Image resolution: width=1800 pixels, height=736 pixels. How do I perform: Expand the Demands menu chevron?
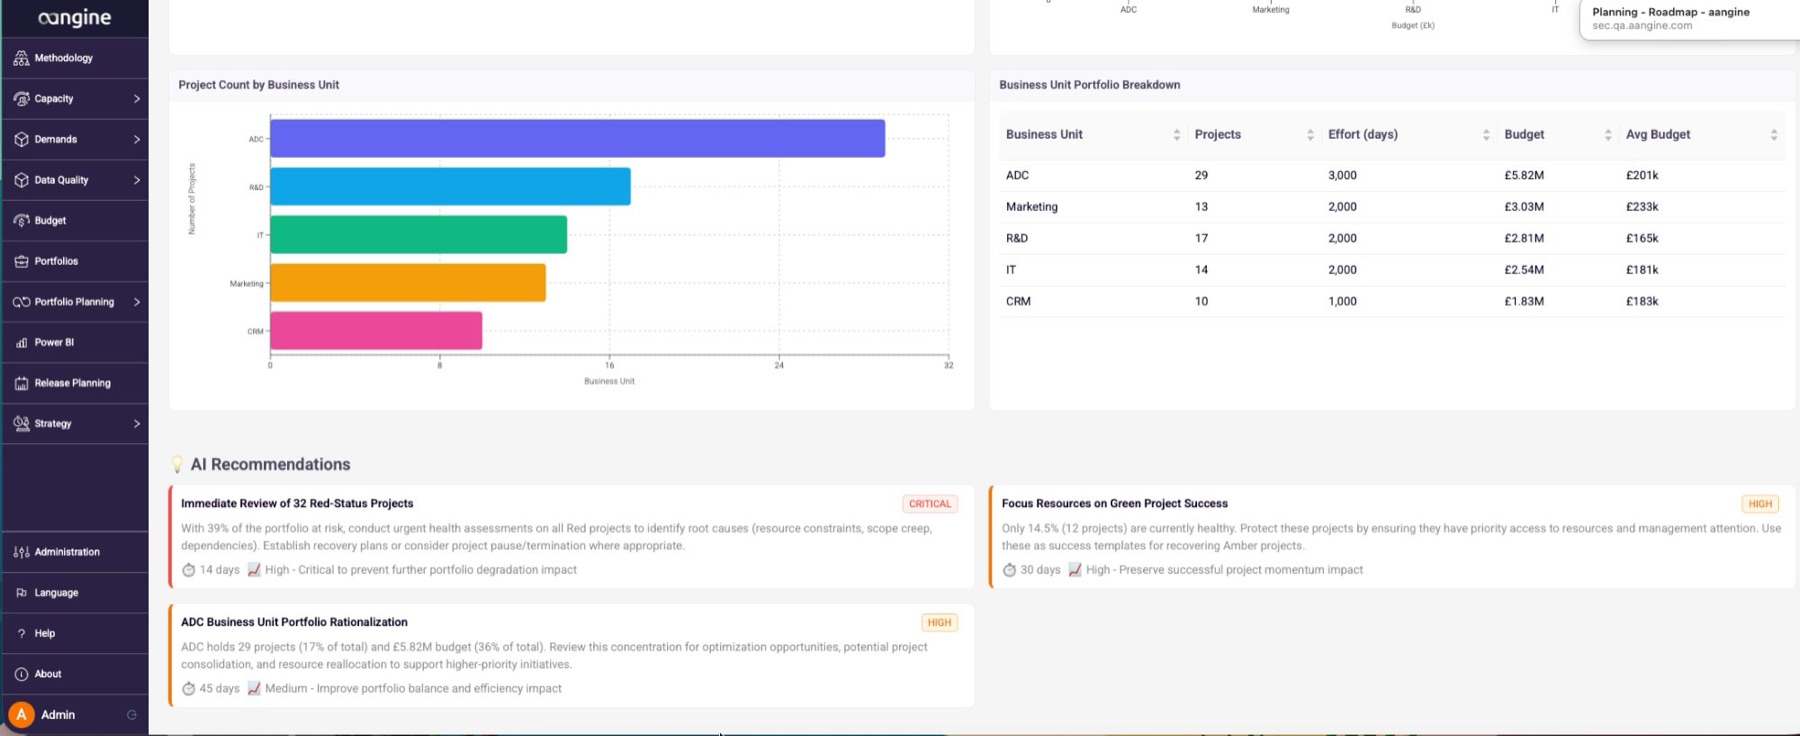(137, 140)
